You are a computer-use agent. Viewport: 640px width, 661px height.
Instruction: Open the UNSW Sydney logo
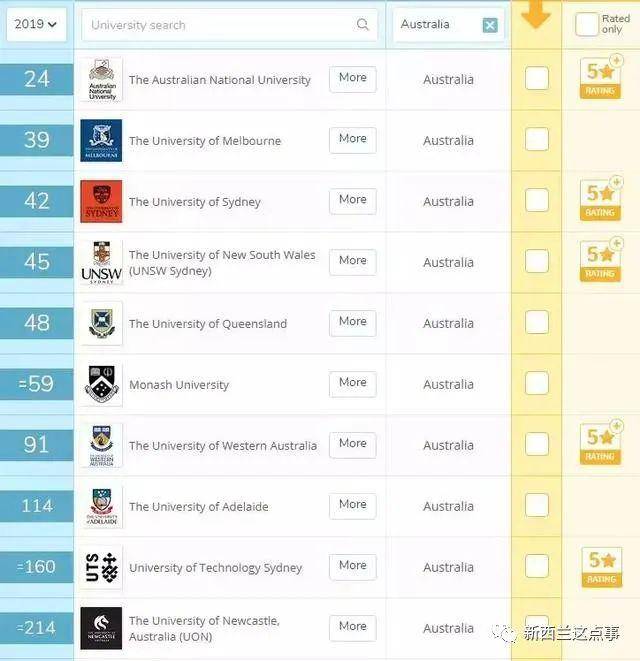click(101, 262)
